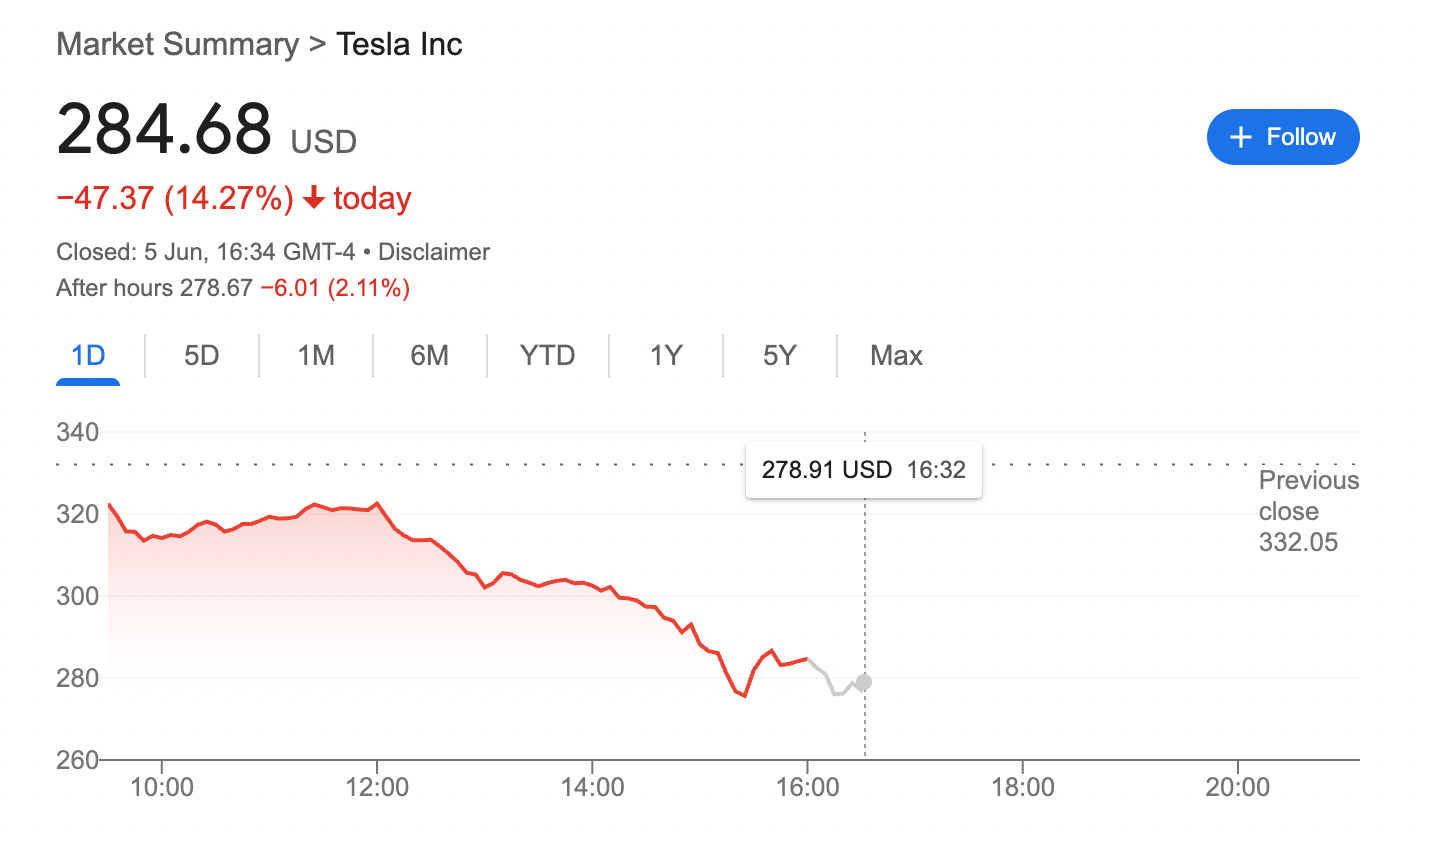Open the Disclaimer link
Viewport: 1440px width, 846px height.
pos(434,252)
